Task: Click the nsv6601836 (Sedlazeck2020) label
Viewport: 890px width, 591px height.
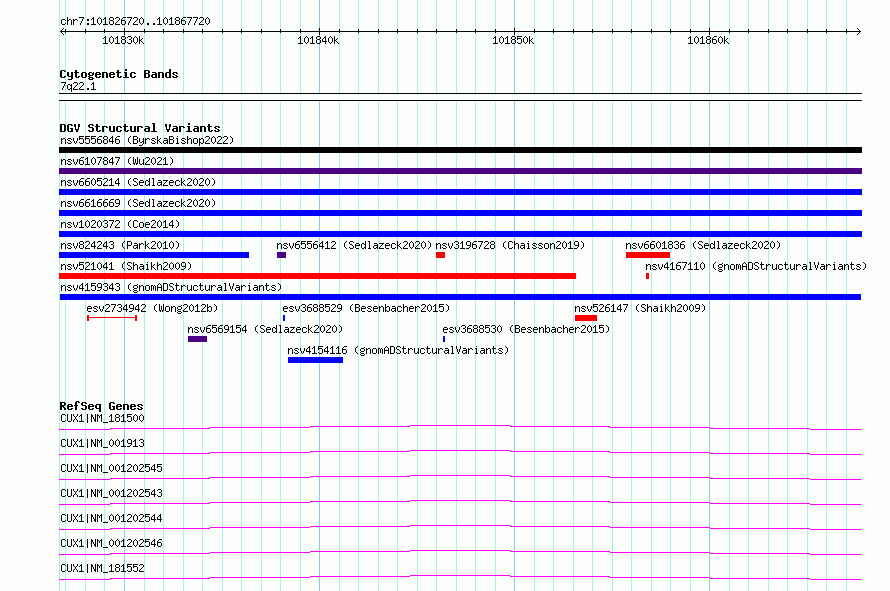Action: point(703,245)
